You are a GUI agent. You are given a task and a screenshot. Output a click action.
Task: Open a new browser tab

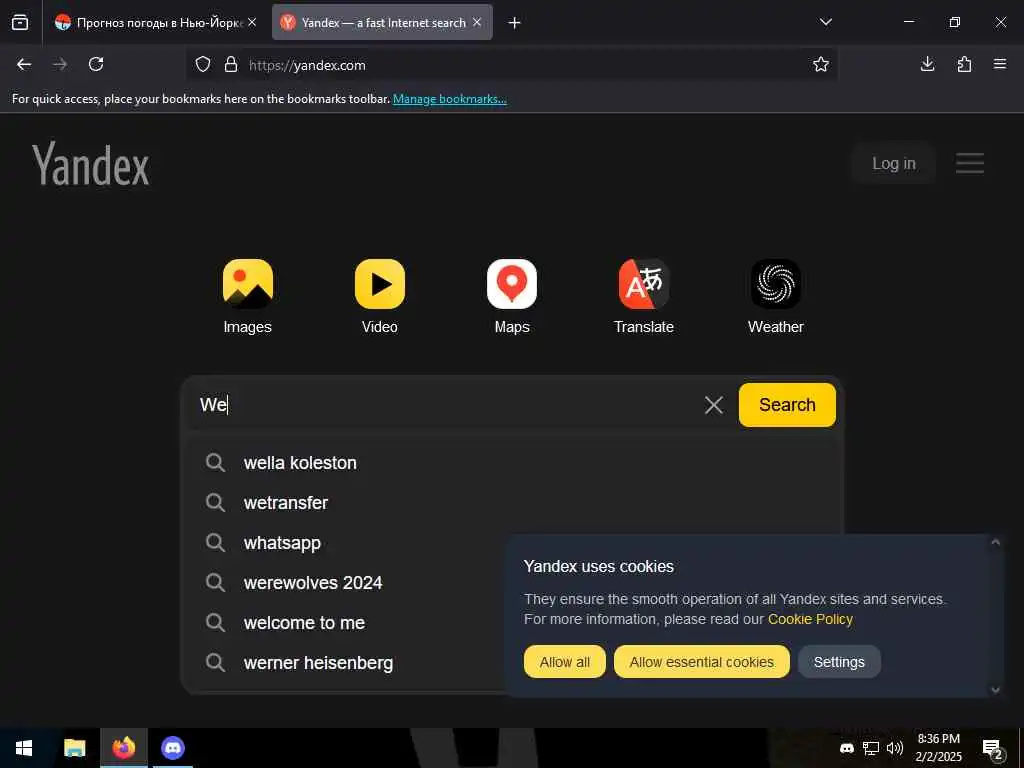pyautogui.click(x=515, y=23)
